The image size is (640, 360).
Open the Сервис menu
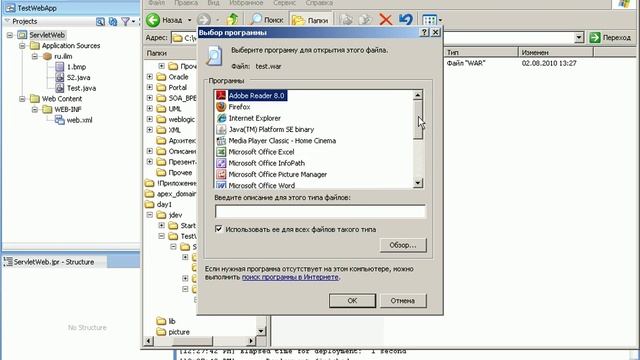(x=284, y=3)
